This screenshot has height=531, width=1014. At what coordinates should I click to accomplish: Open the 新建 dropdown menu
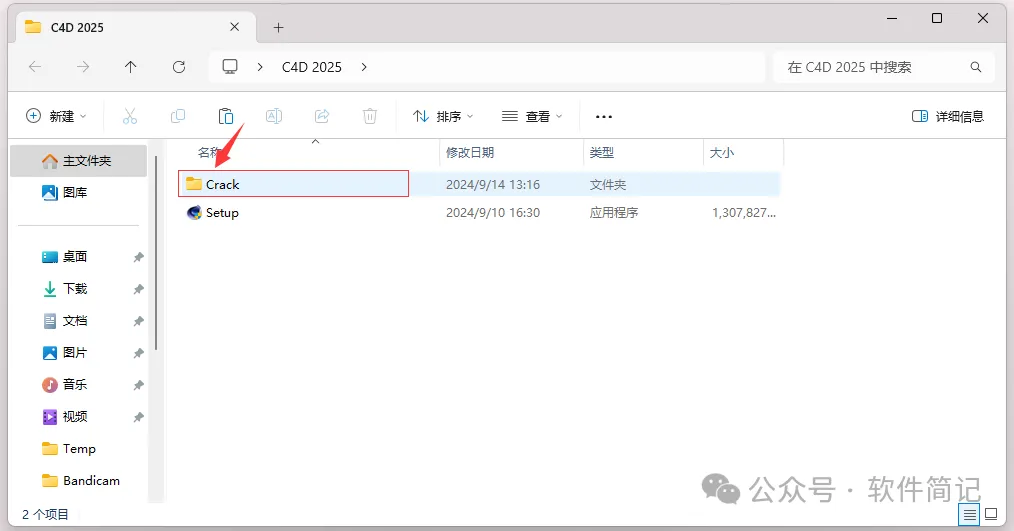[x=56, y=116]
